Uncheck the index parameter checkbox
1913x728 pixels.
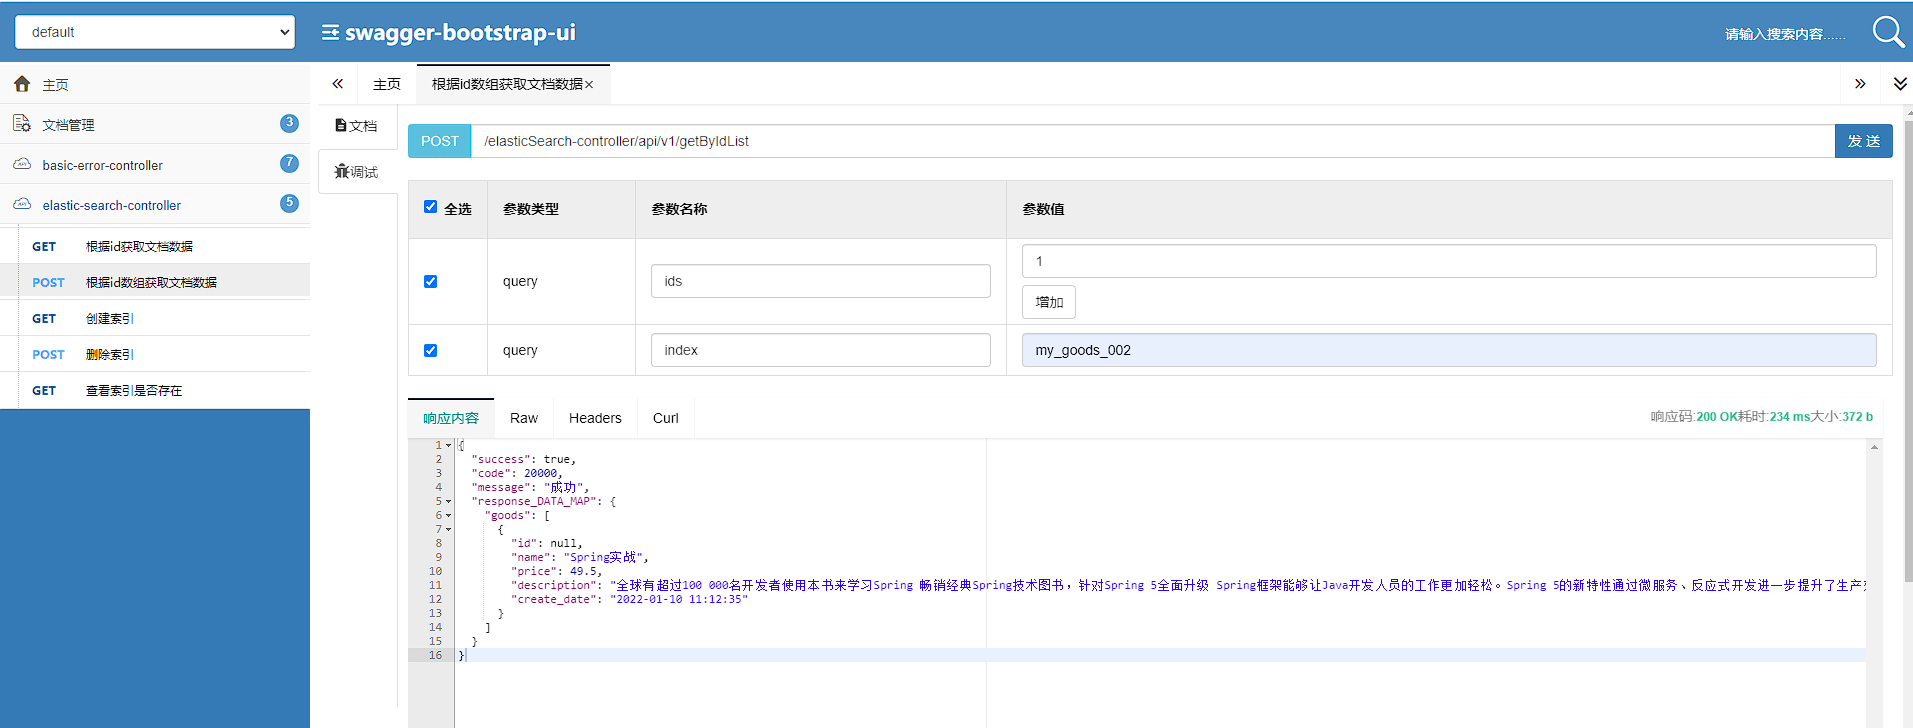pos(430,350)
